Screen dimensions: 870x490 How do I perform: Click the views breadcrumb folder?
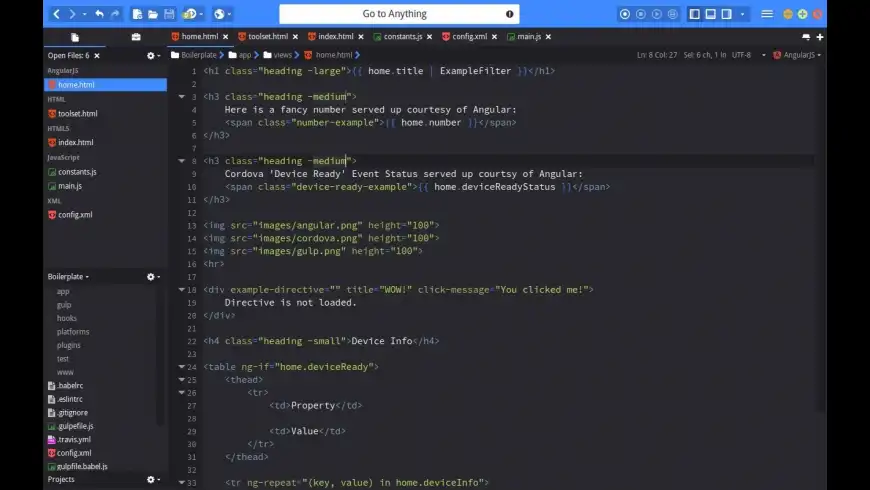coord(277,55)
